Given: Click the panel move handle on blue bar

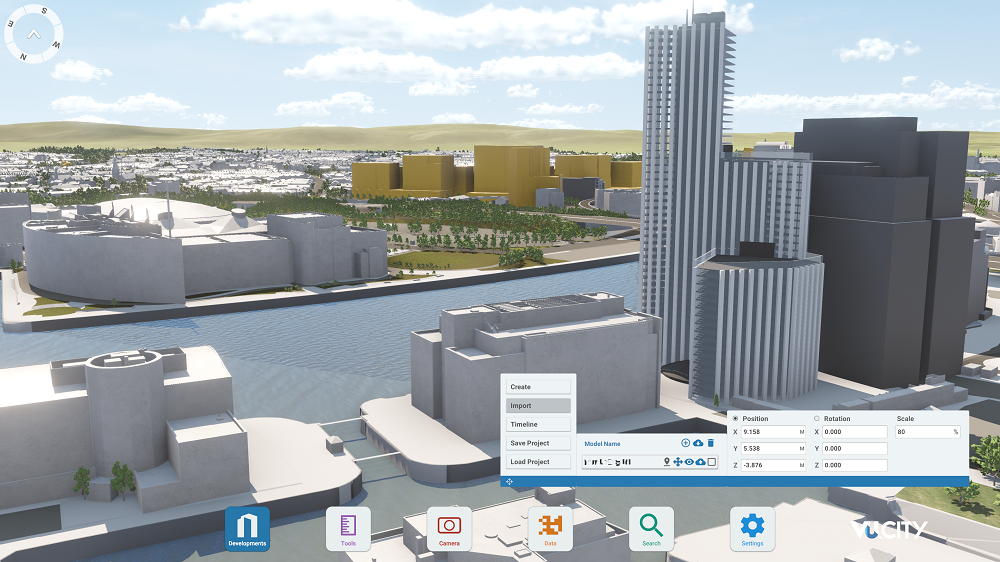Looking at the screenshot, I should pyautogui.click(x=509, y=482).
